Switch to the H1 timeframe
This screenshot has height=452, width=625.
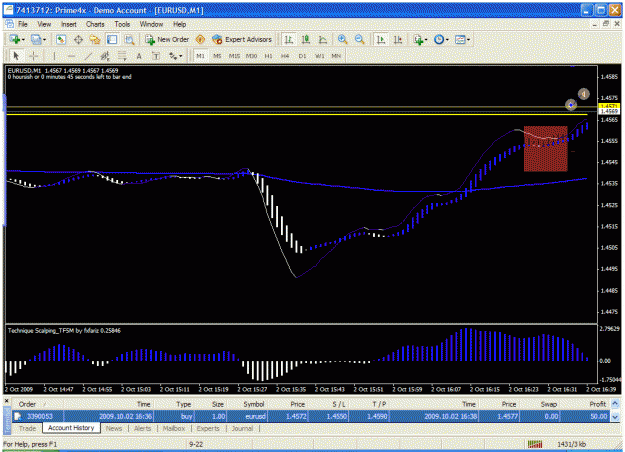(x=268, y=56)
